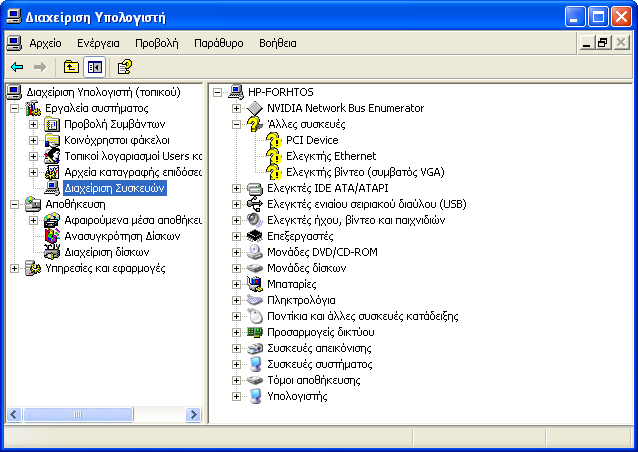Click the Help properties toolbar icon
The width and height of the screenshot is (638, 452).
[x=125, y=67]
